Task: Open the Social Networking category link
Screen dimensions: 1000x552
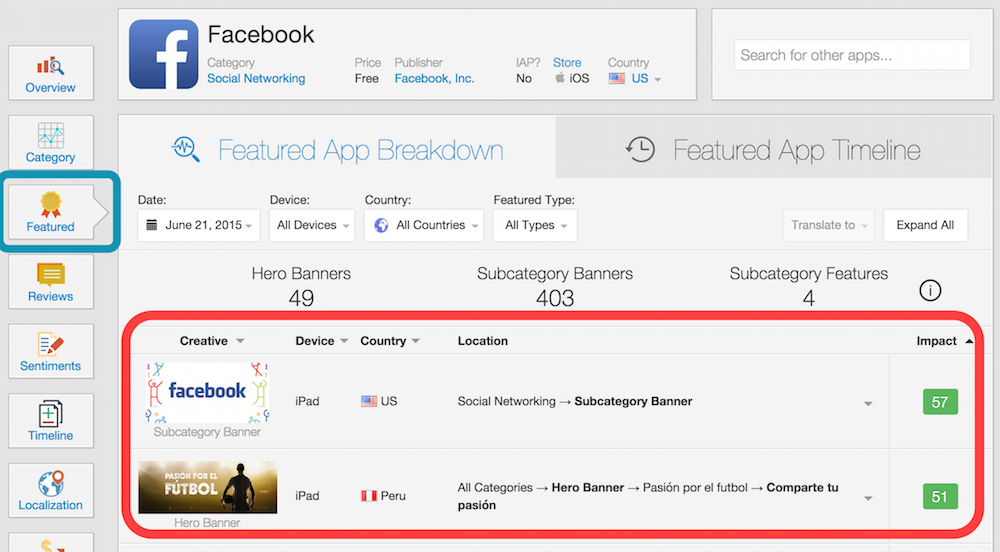Action: [256, 78]
